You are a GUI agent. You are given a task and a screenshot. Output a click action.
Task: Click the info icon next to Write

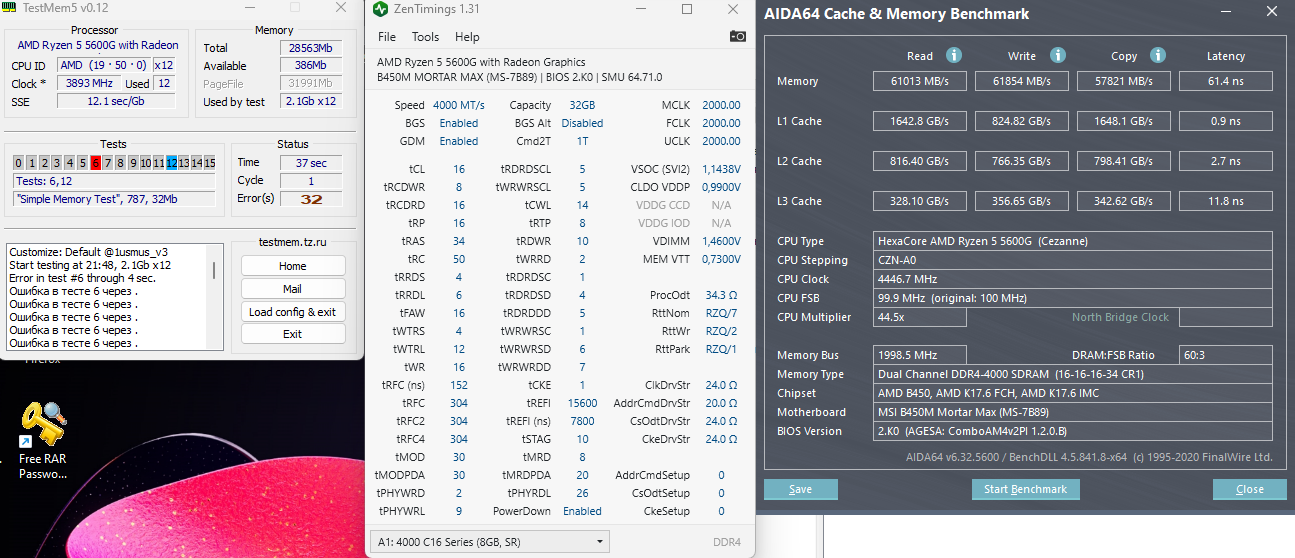[1058, 56]
